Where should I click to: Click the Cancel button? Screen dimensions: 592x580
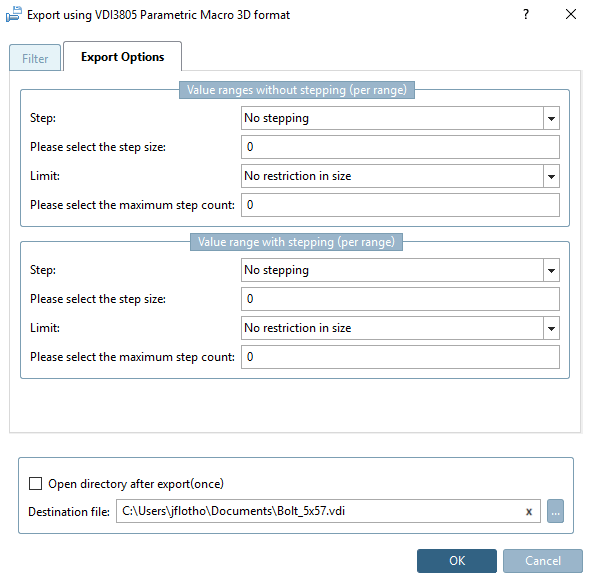point(543,561)
